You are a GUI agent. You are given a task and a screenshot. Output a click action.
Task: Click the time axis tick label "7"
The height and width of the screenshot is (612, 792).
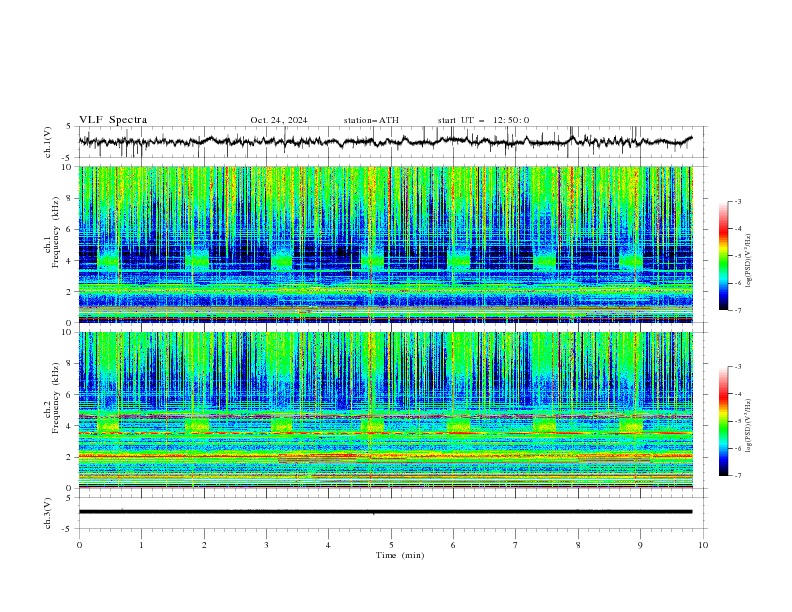tap(516, 545)
